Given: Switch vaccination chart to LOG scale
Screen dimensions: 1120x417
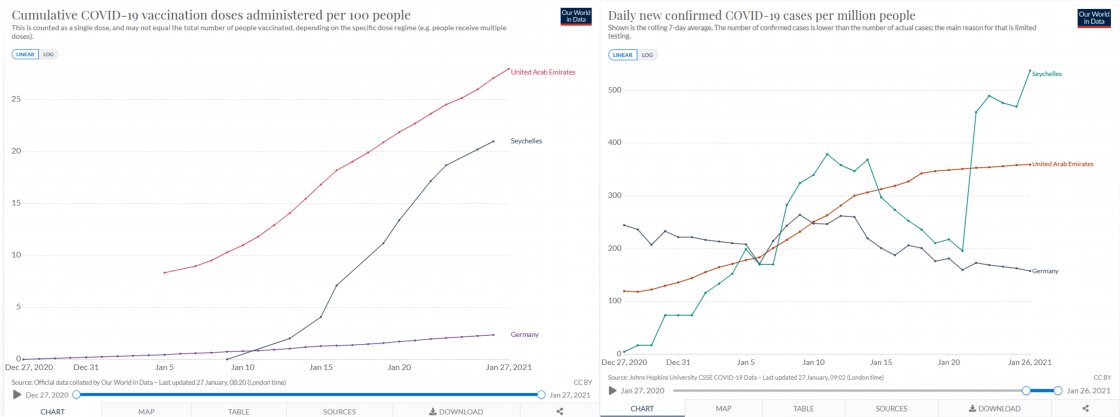Looking at the screenshot, I should (47, 54).
